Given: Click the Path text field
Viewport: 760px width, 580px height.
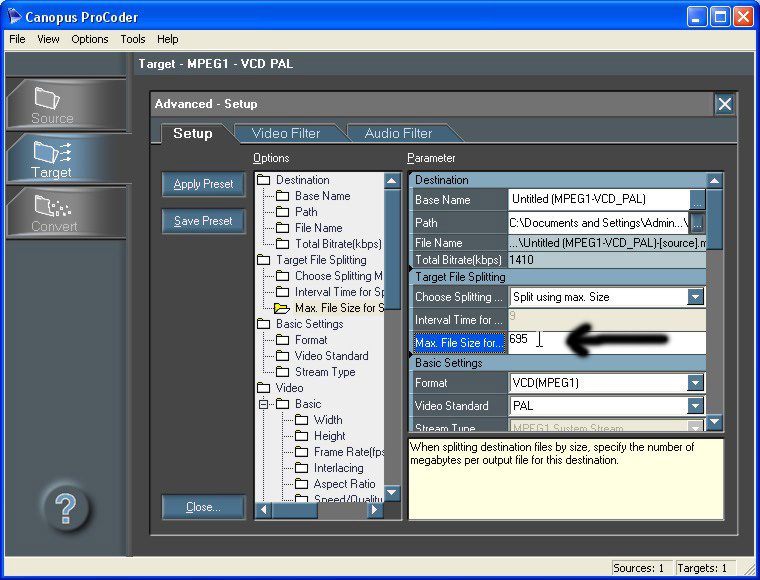Looking at the screenshot, I should (599, 222).
